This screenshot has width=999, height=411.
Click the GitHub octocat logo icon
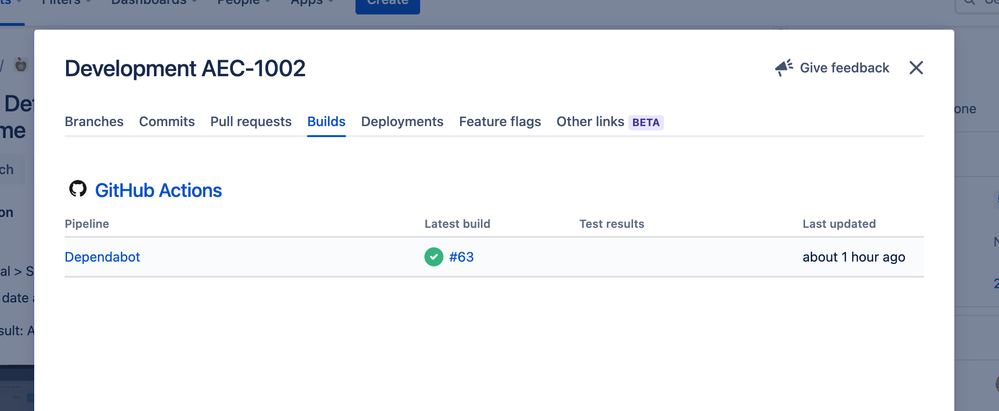[78, 189]
